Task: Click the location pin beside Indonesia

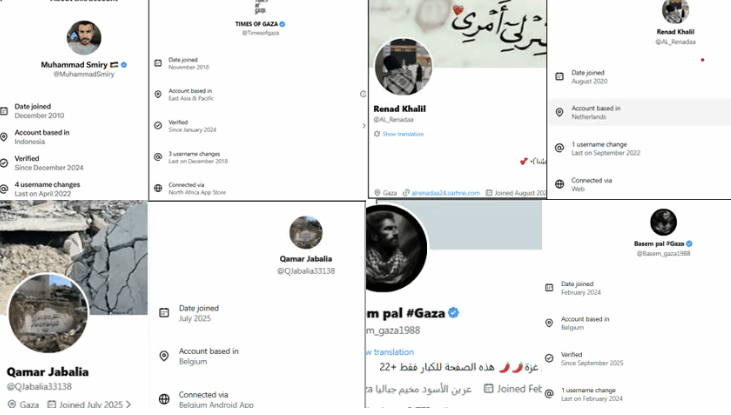Action: coord(4,137)
